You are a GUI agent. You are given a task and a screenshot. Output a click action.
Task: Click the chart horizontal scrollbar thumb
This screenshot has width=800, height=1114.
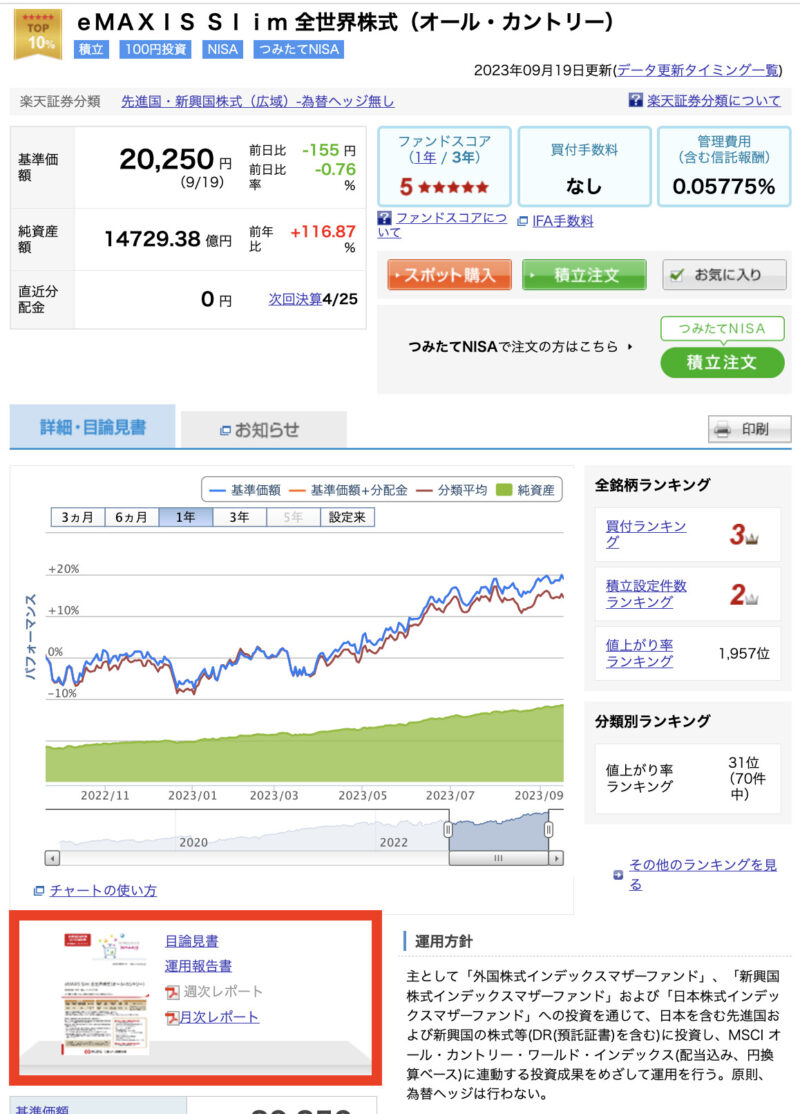tap(499, 858)
